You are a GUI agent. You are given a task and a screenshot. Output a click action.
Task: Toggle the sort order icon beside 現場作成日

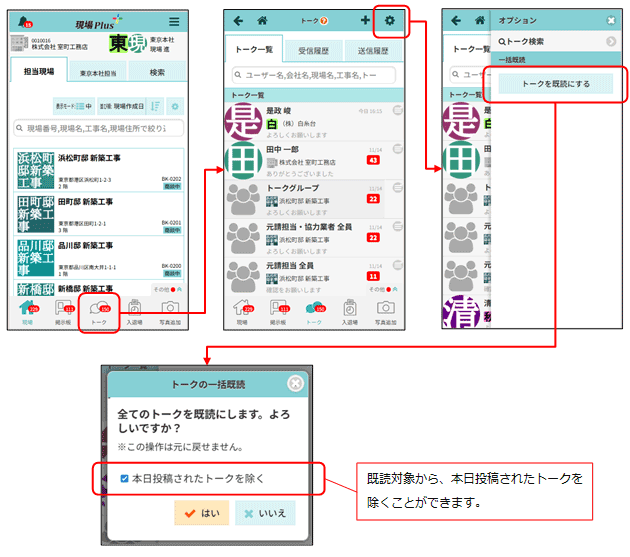[156, 105]
